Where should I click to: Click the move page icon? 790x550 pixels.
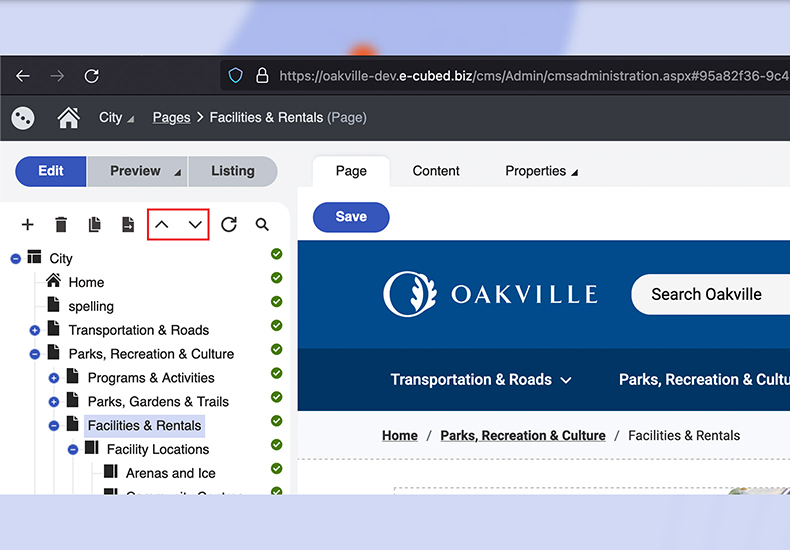click(x=128, y=225)
